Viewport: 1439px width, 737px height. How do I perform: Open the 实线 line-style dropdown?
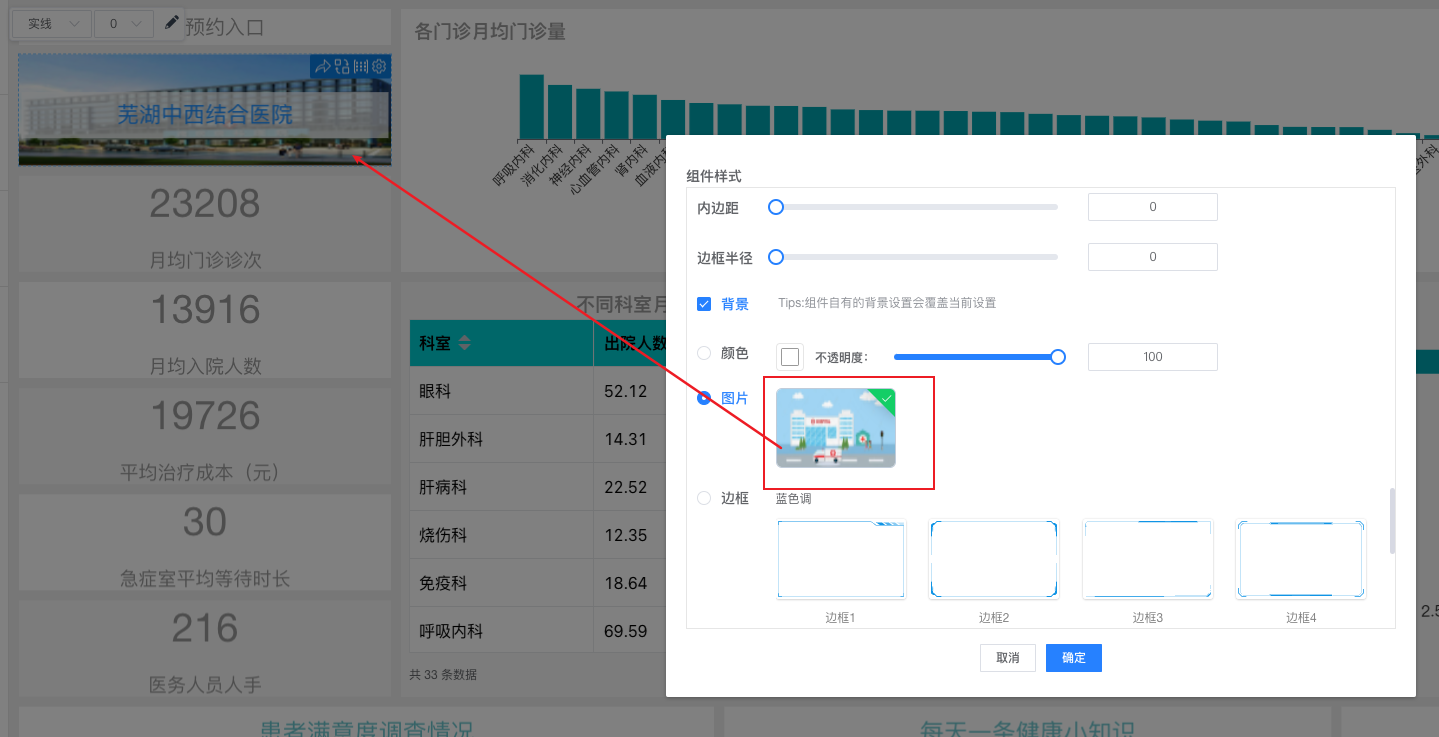(x=51, y=24)
